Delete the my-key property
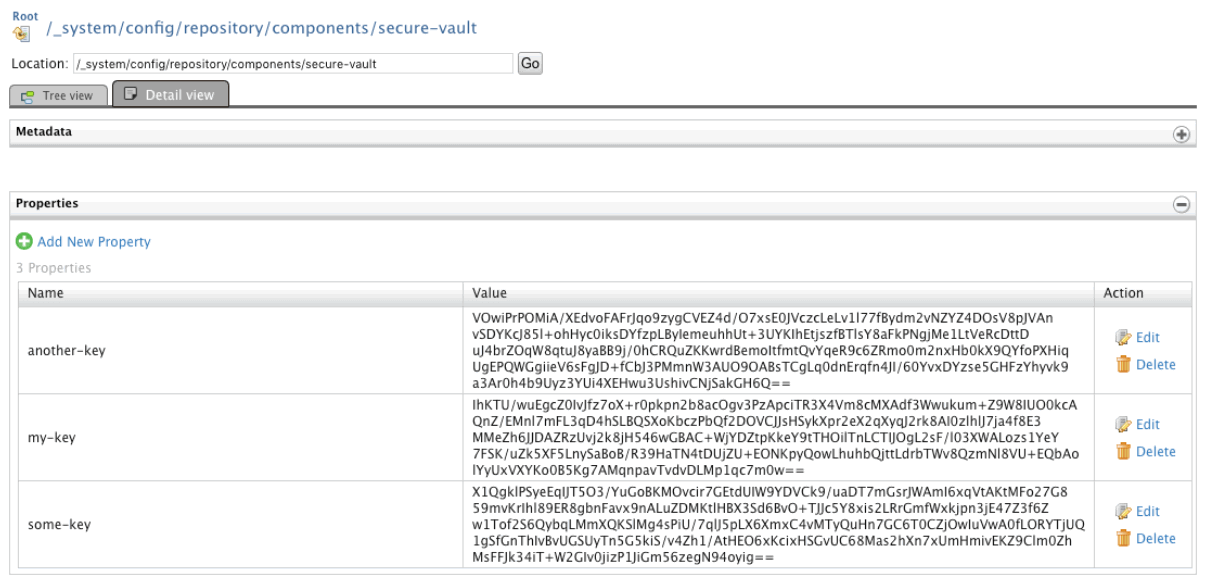This screenshot has width=1213, height=584. (x=1154, y=452)
